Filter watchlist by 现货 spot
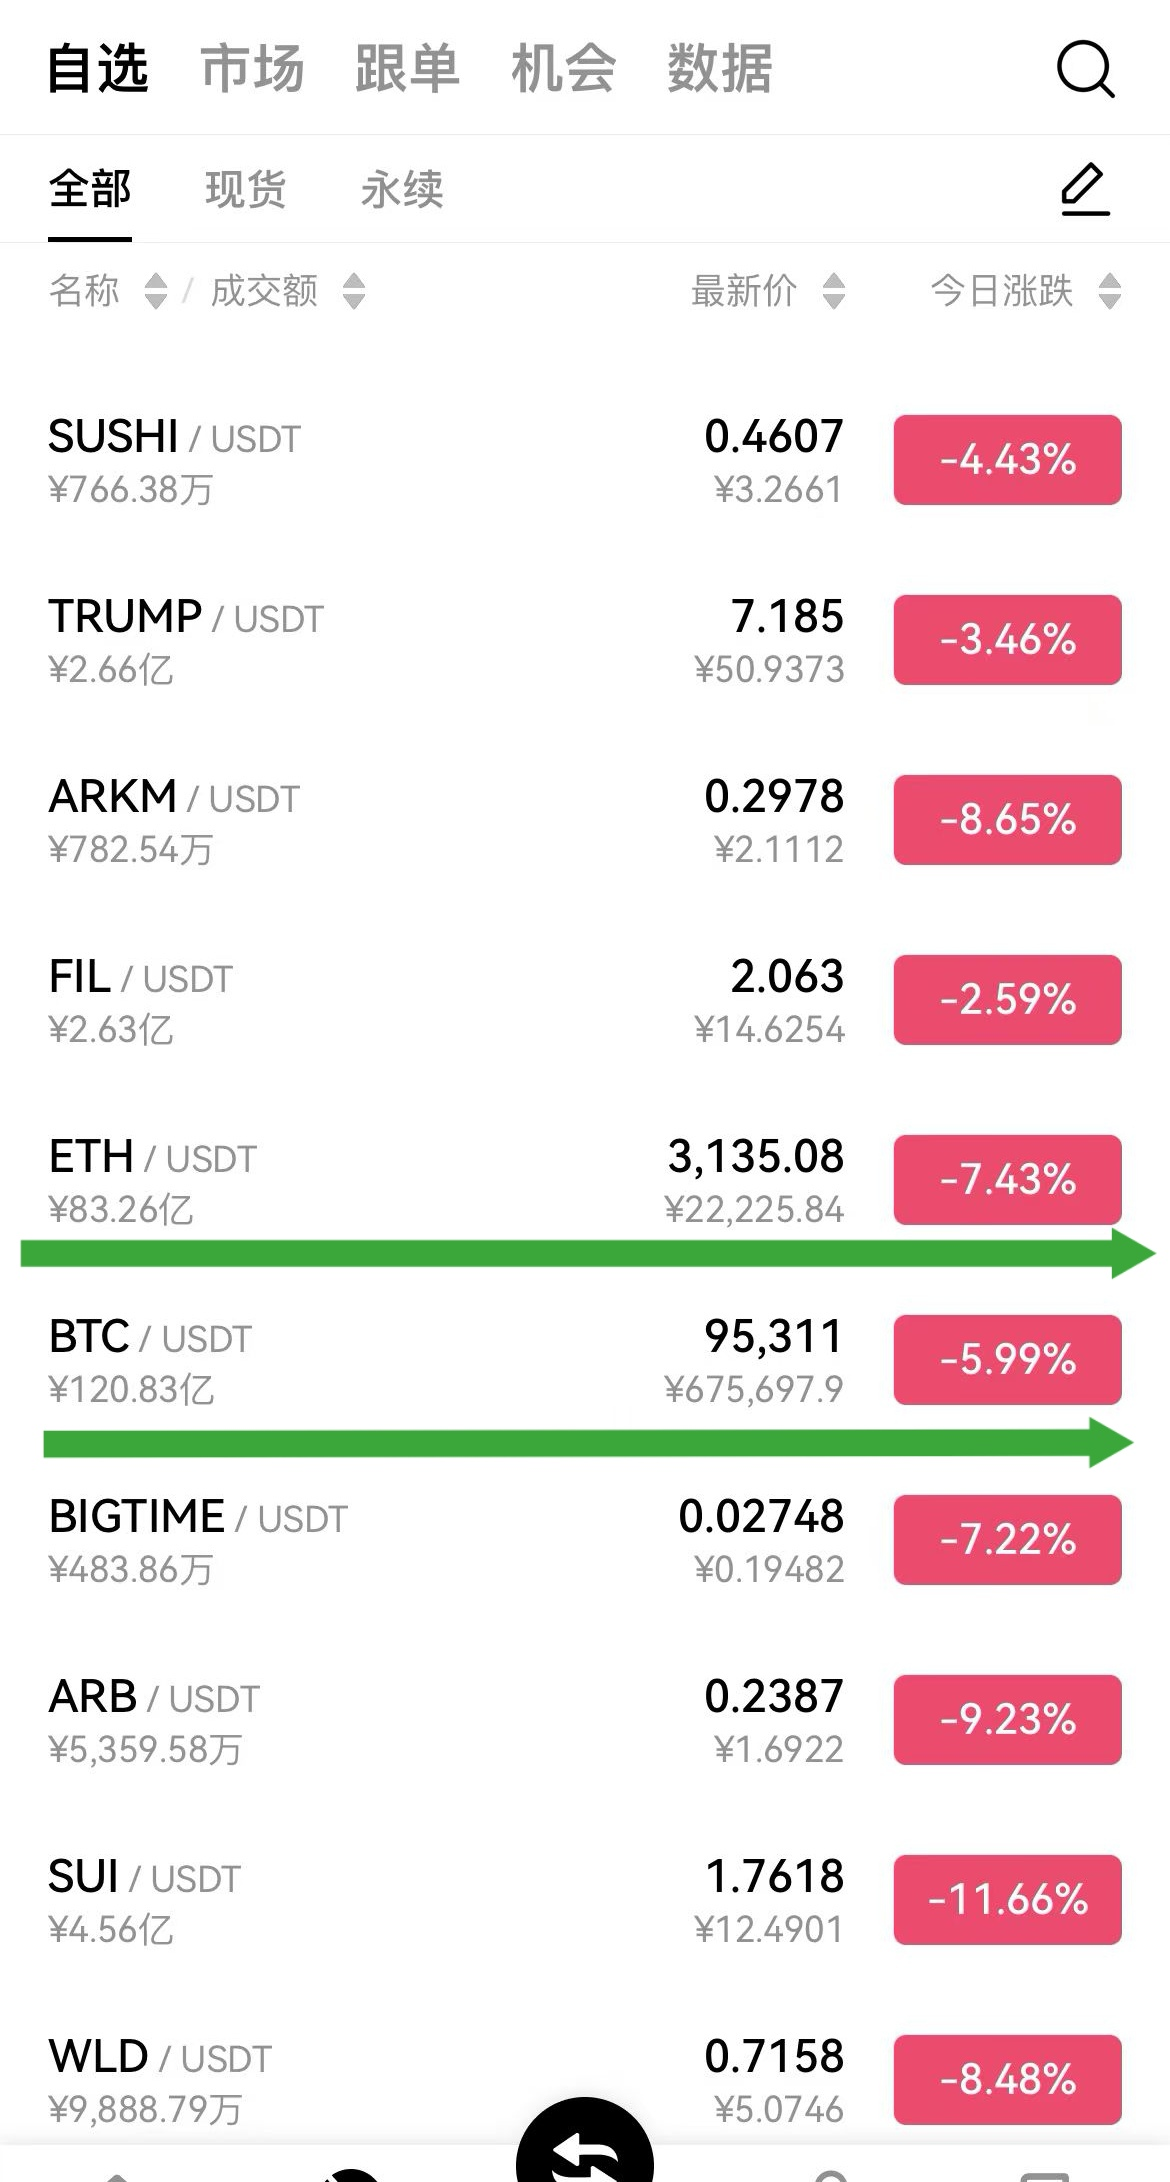Screen dimensions: 1170x2182 pyautogui.click(x=245, y=189)
